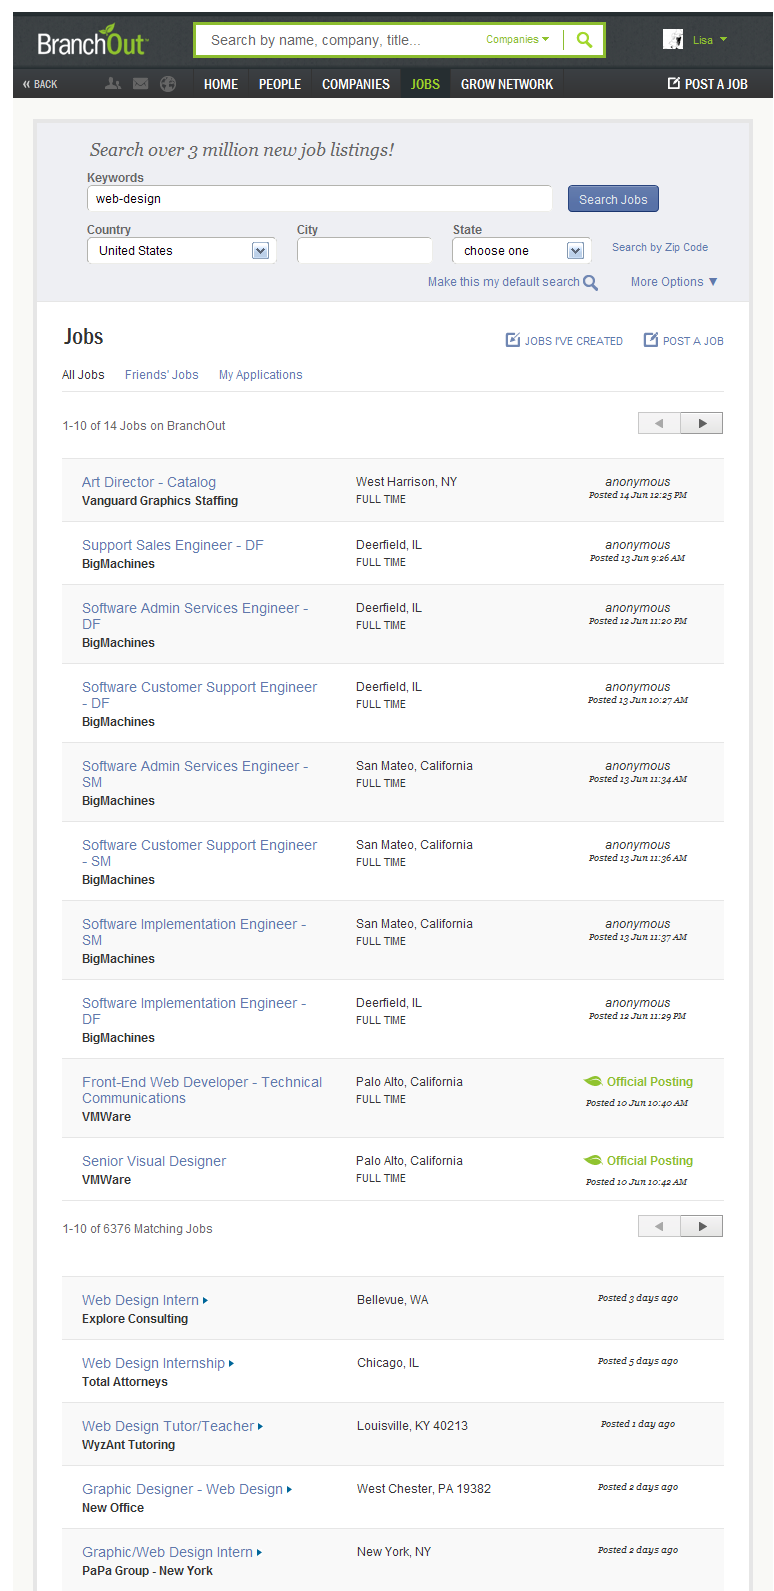Open Front-End Web Developer job listing
774x1591 pixels.
coord(202,1090)
